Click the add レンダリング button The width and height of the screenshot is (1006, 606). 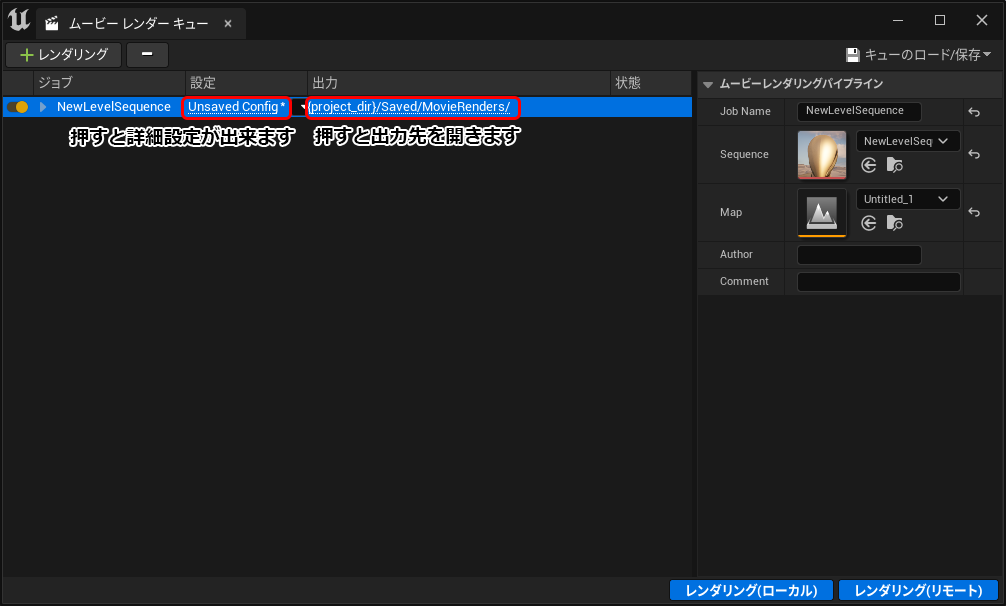click(64, 55)
